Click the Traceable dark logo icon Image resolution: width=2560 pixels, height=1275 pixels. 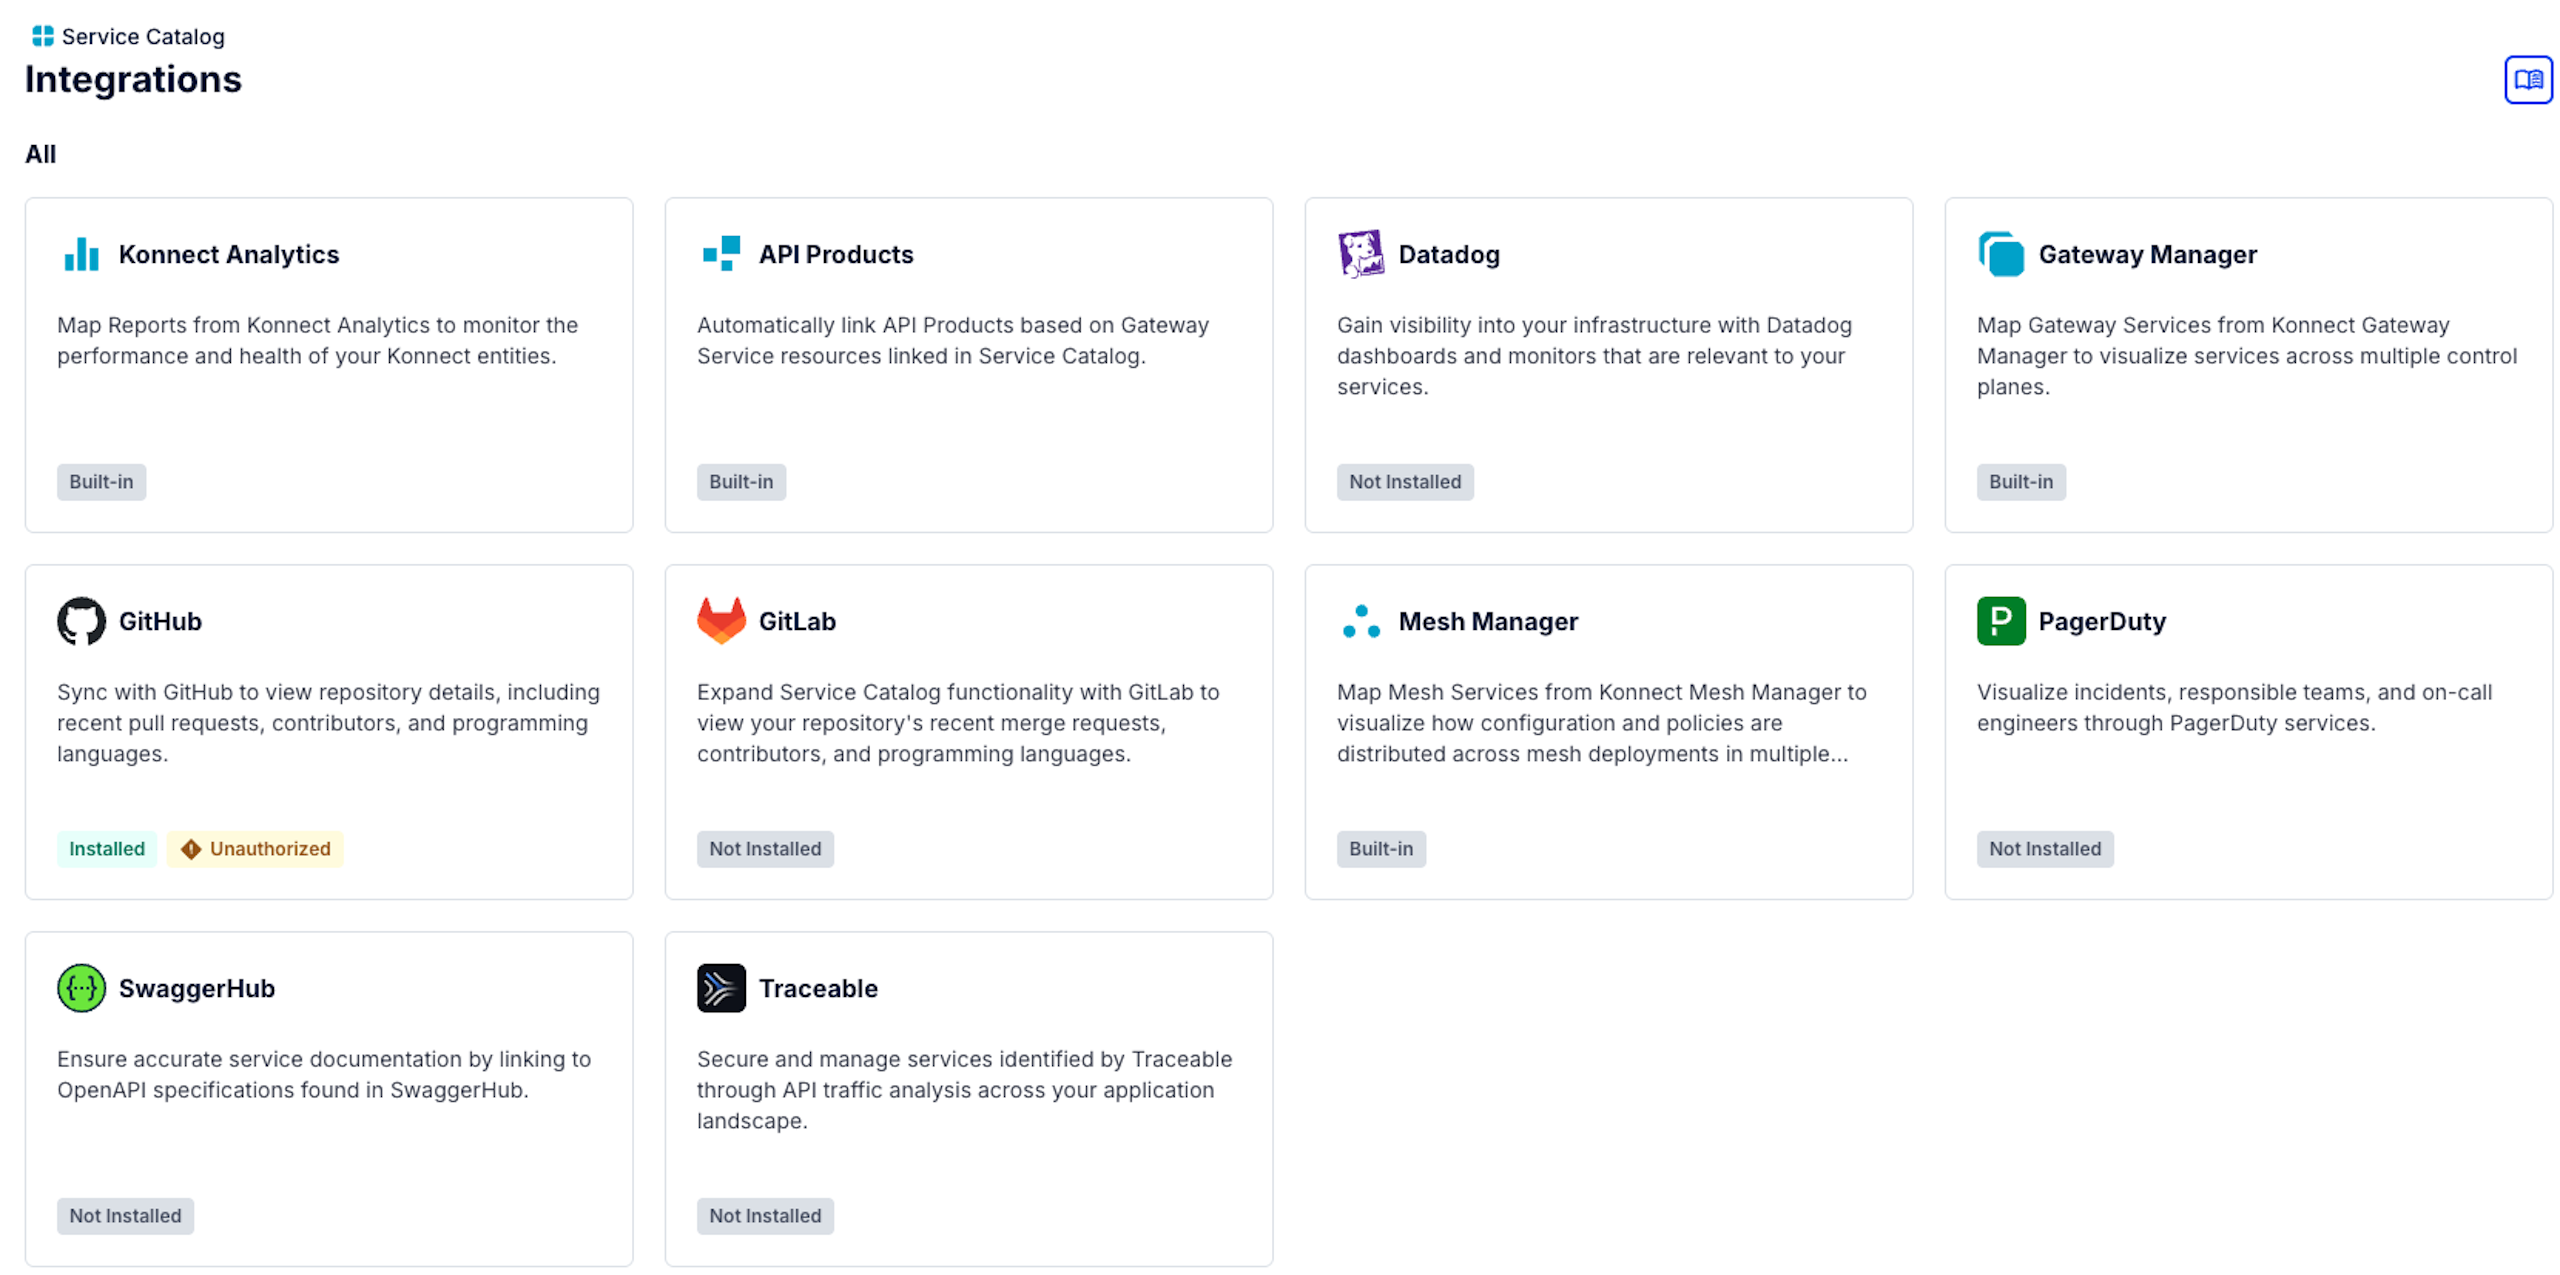pyautogui.click(x=721, y=988)
